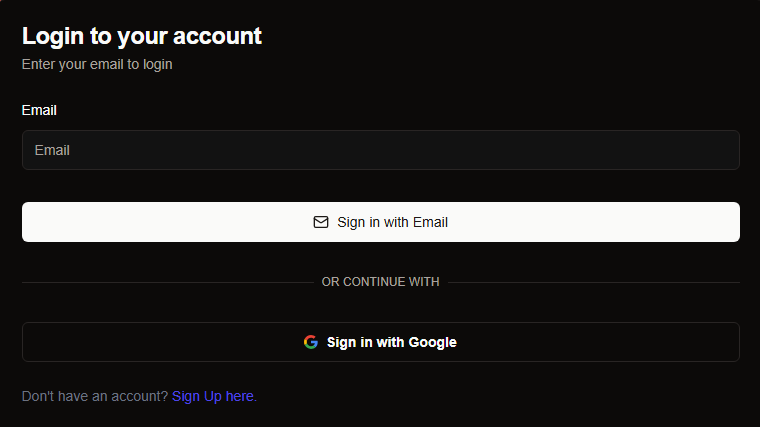This screenshot has height=427, width=760.
Task: Click the divider line right of "OR CONTINUE WITH"
Action: click(595, 282)
